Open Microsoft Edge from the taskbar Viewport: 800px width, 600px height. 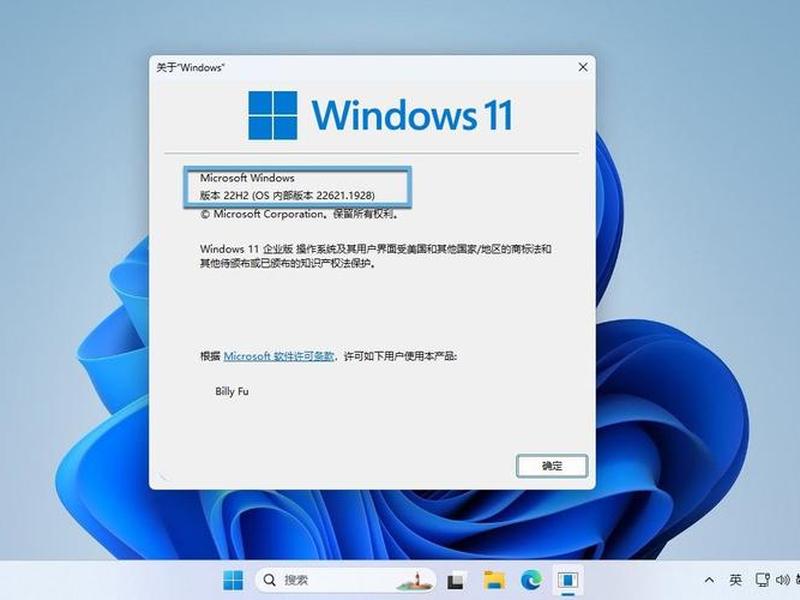click(531, 580)
